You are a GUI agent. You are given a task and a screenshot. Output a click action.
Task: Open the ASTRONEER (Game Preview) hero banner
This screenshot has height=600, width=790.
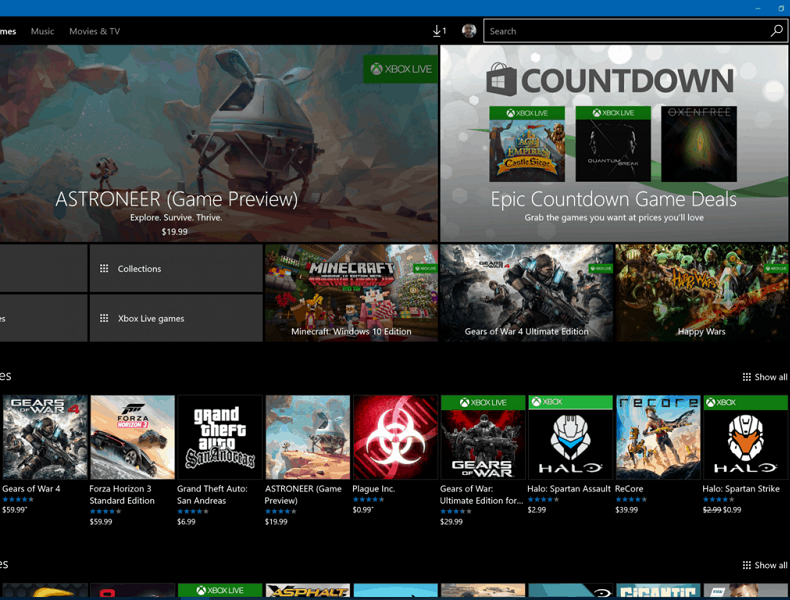[218, 143]
